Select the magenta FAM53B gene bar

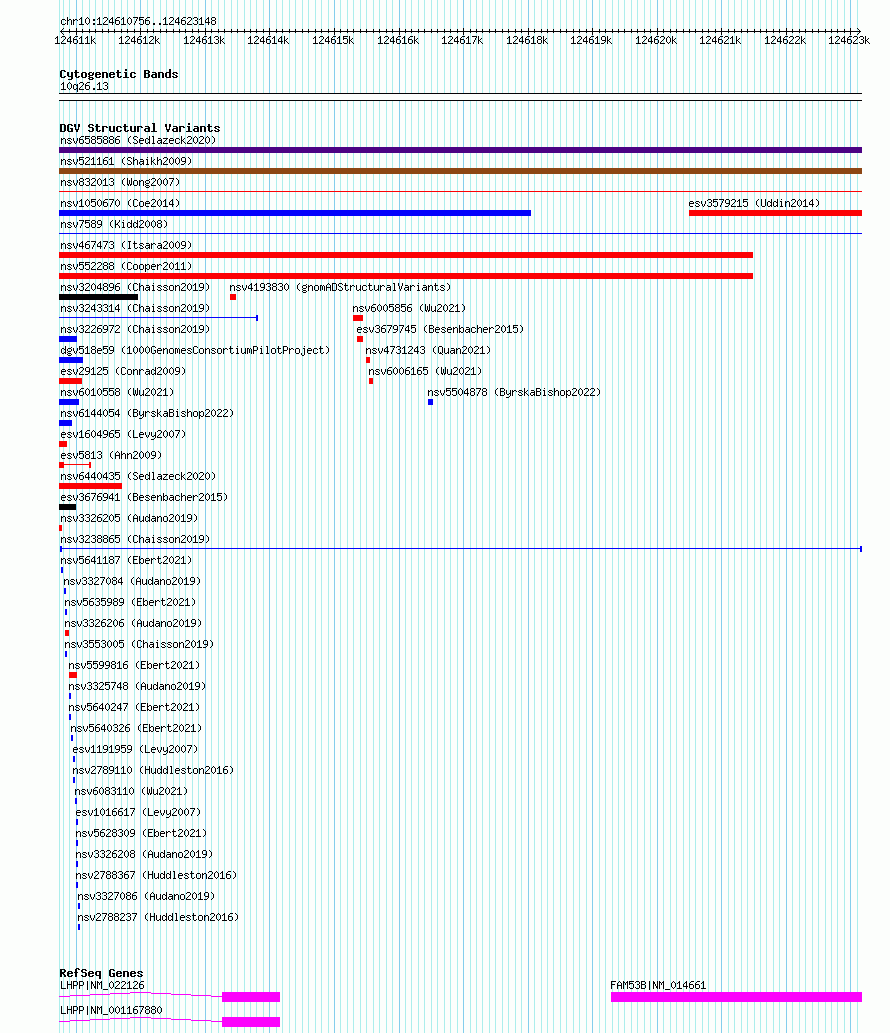[736, 997]
